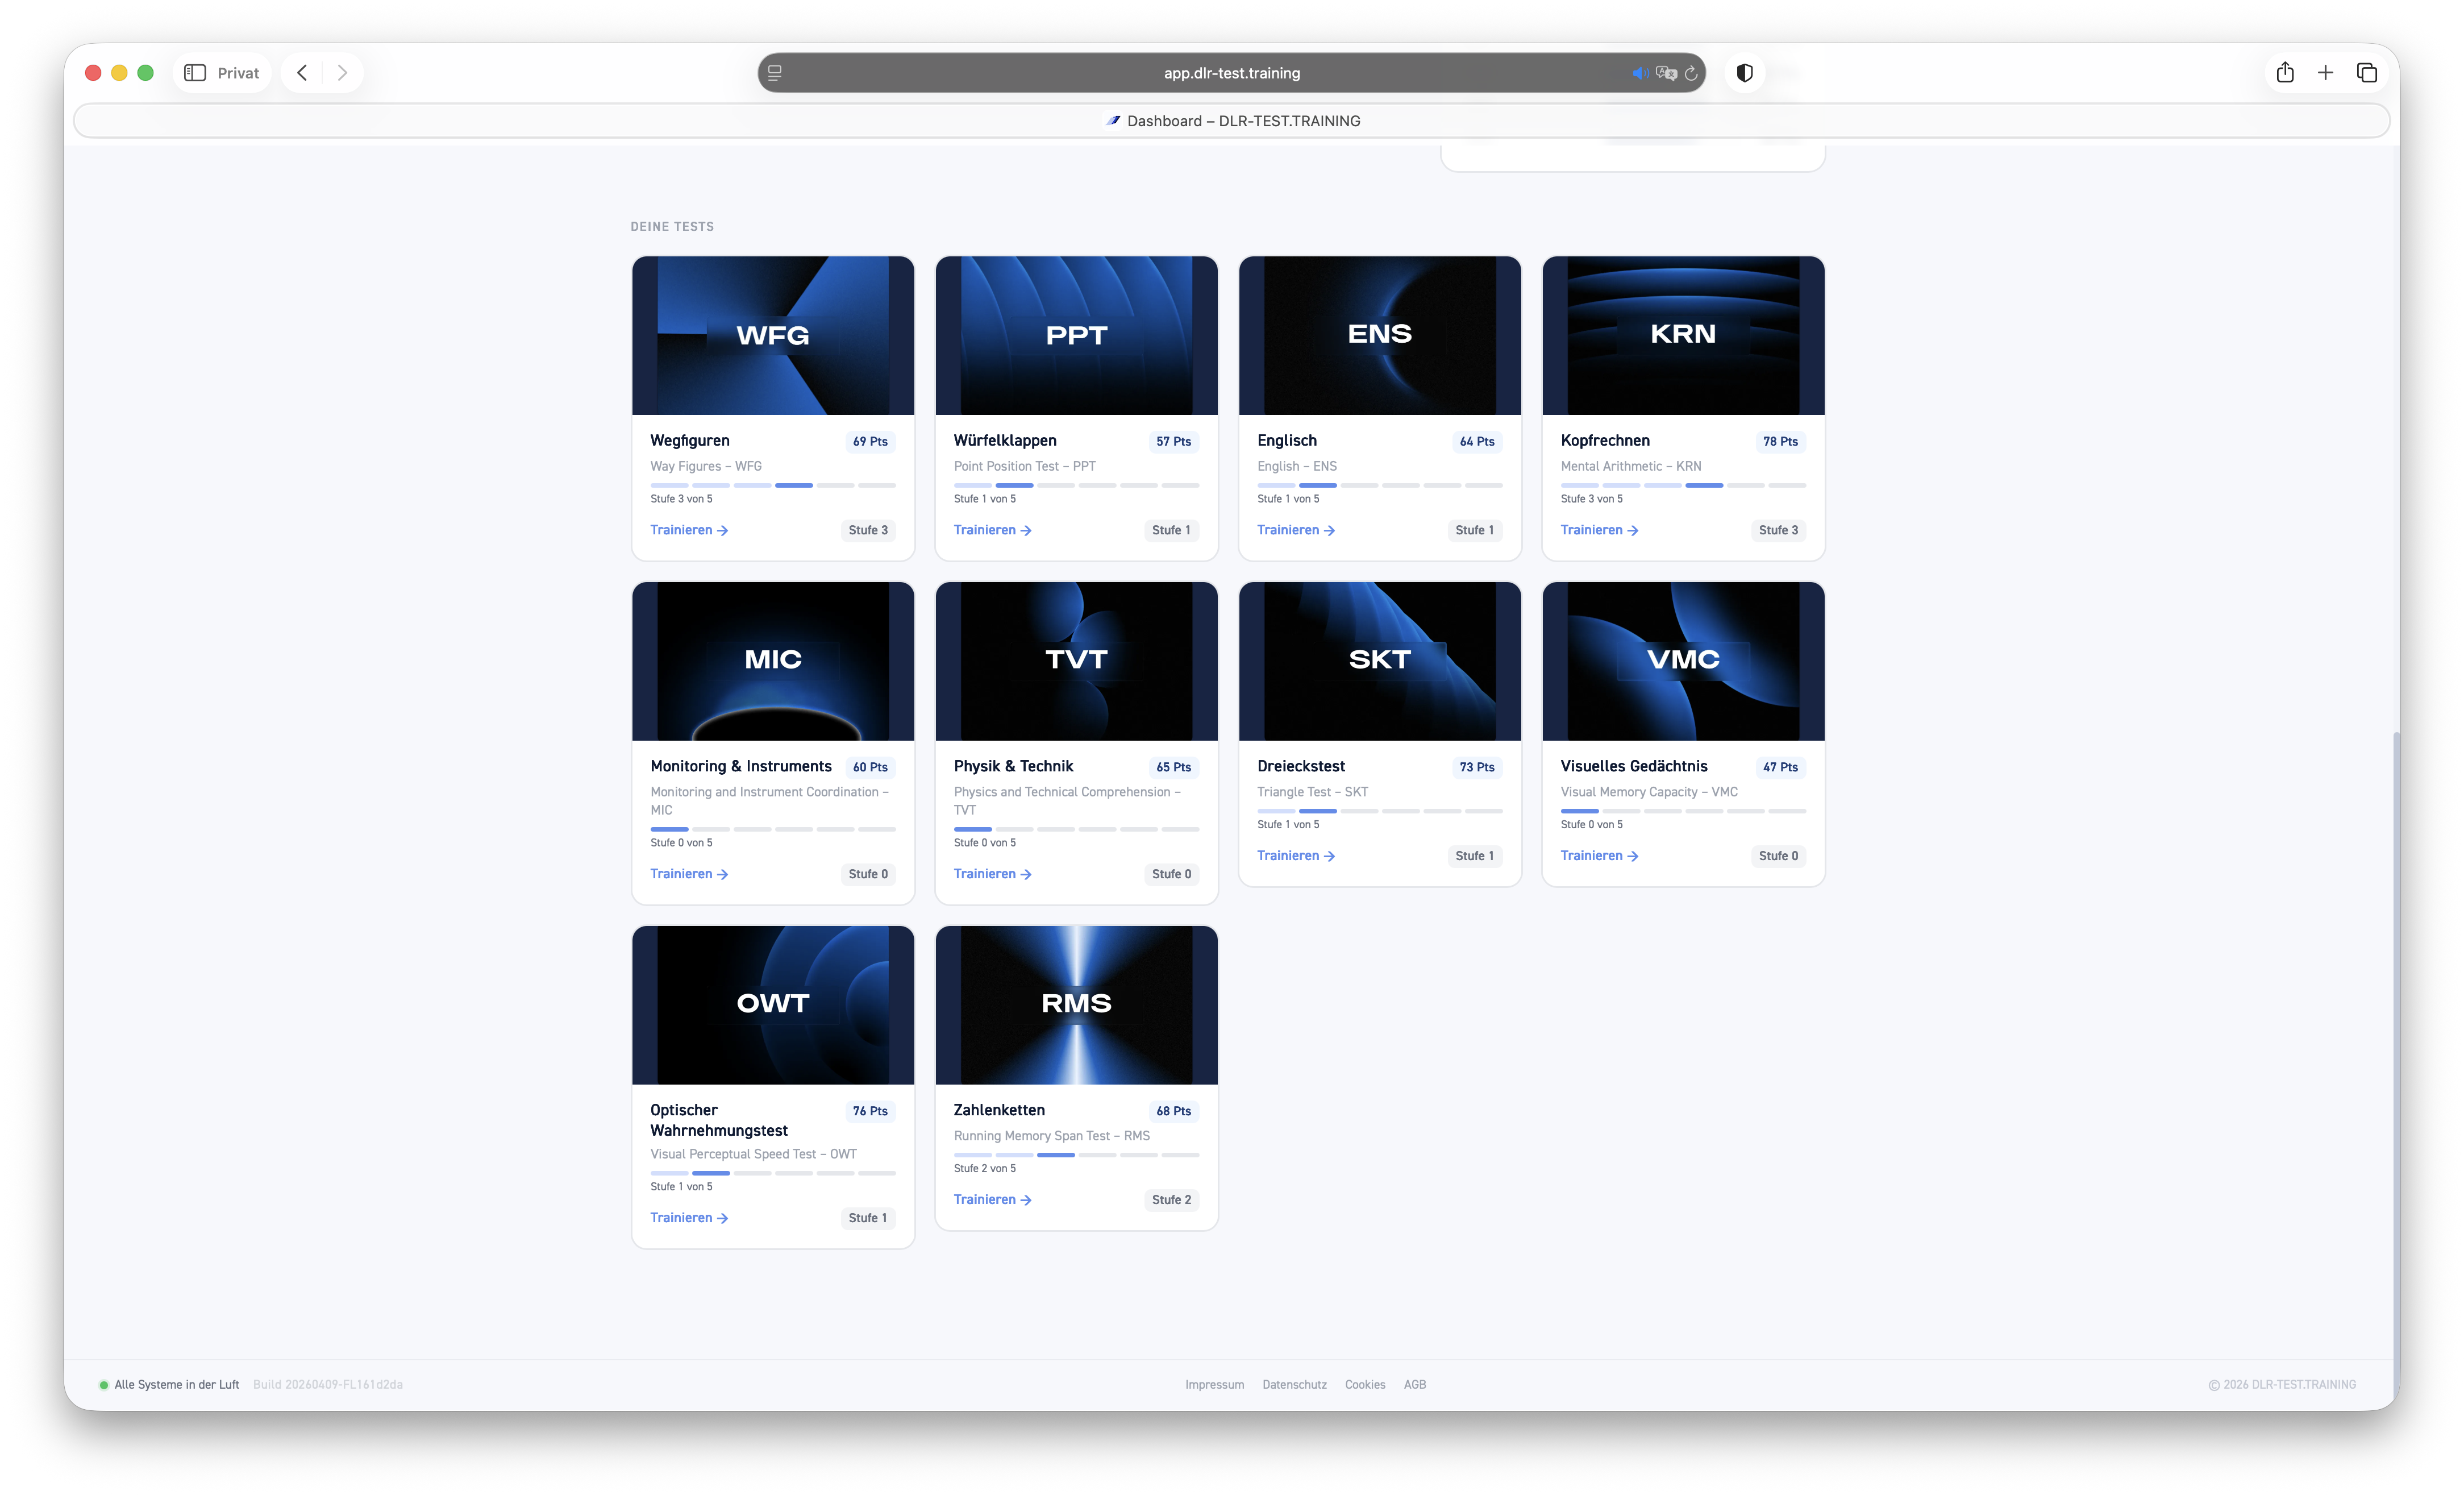This screenshot has width=2464, height=1495.
Task: Click the Kopfrechnen level progress bar
Action: tap(1683, 485)
